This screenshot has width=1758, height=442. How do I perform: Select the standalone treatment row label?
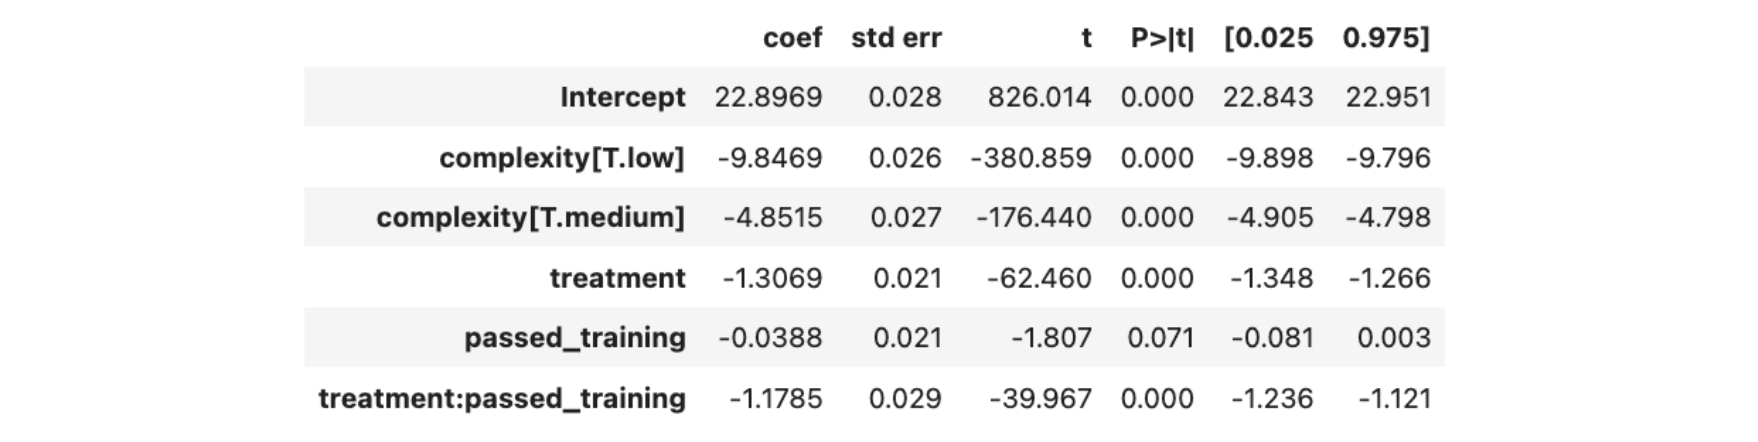point(617,278)
